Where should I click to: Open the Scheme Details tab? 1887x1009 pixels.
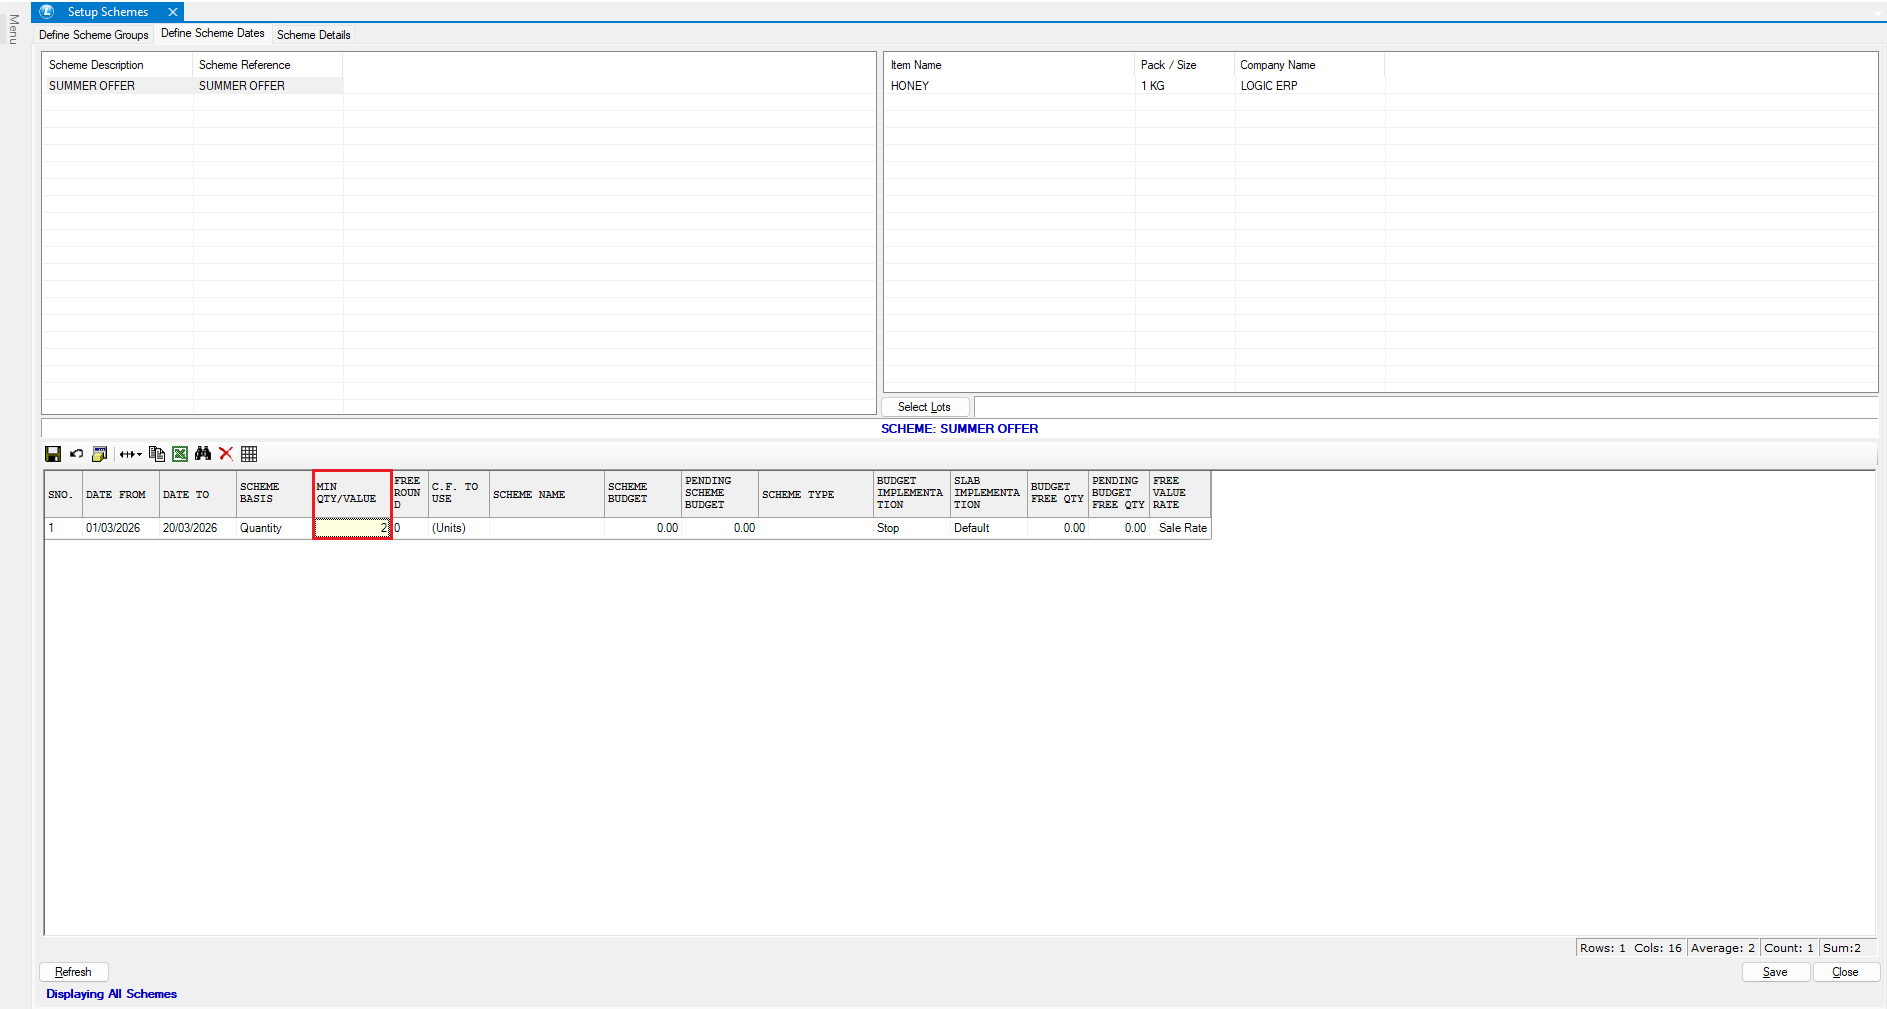point(313,35)
